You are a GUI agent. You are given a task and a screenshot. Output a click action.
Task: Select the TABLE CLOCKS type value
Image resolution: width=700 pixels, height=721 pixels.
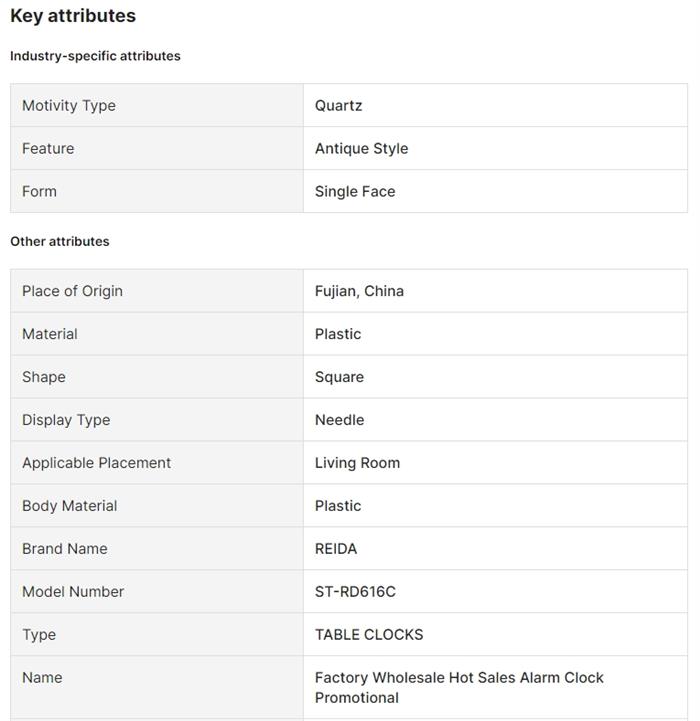click(x=369, y=635)
